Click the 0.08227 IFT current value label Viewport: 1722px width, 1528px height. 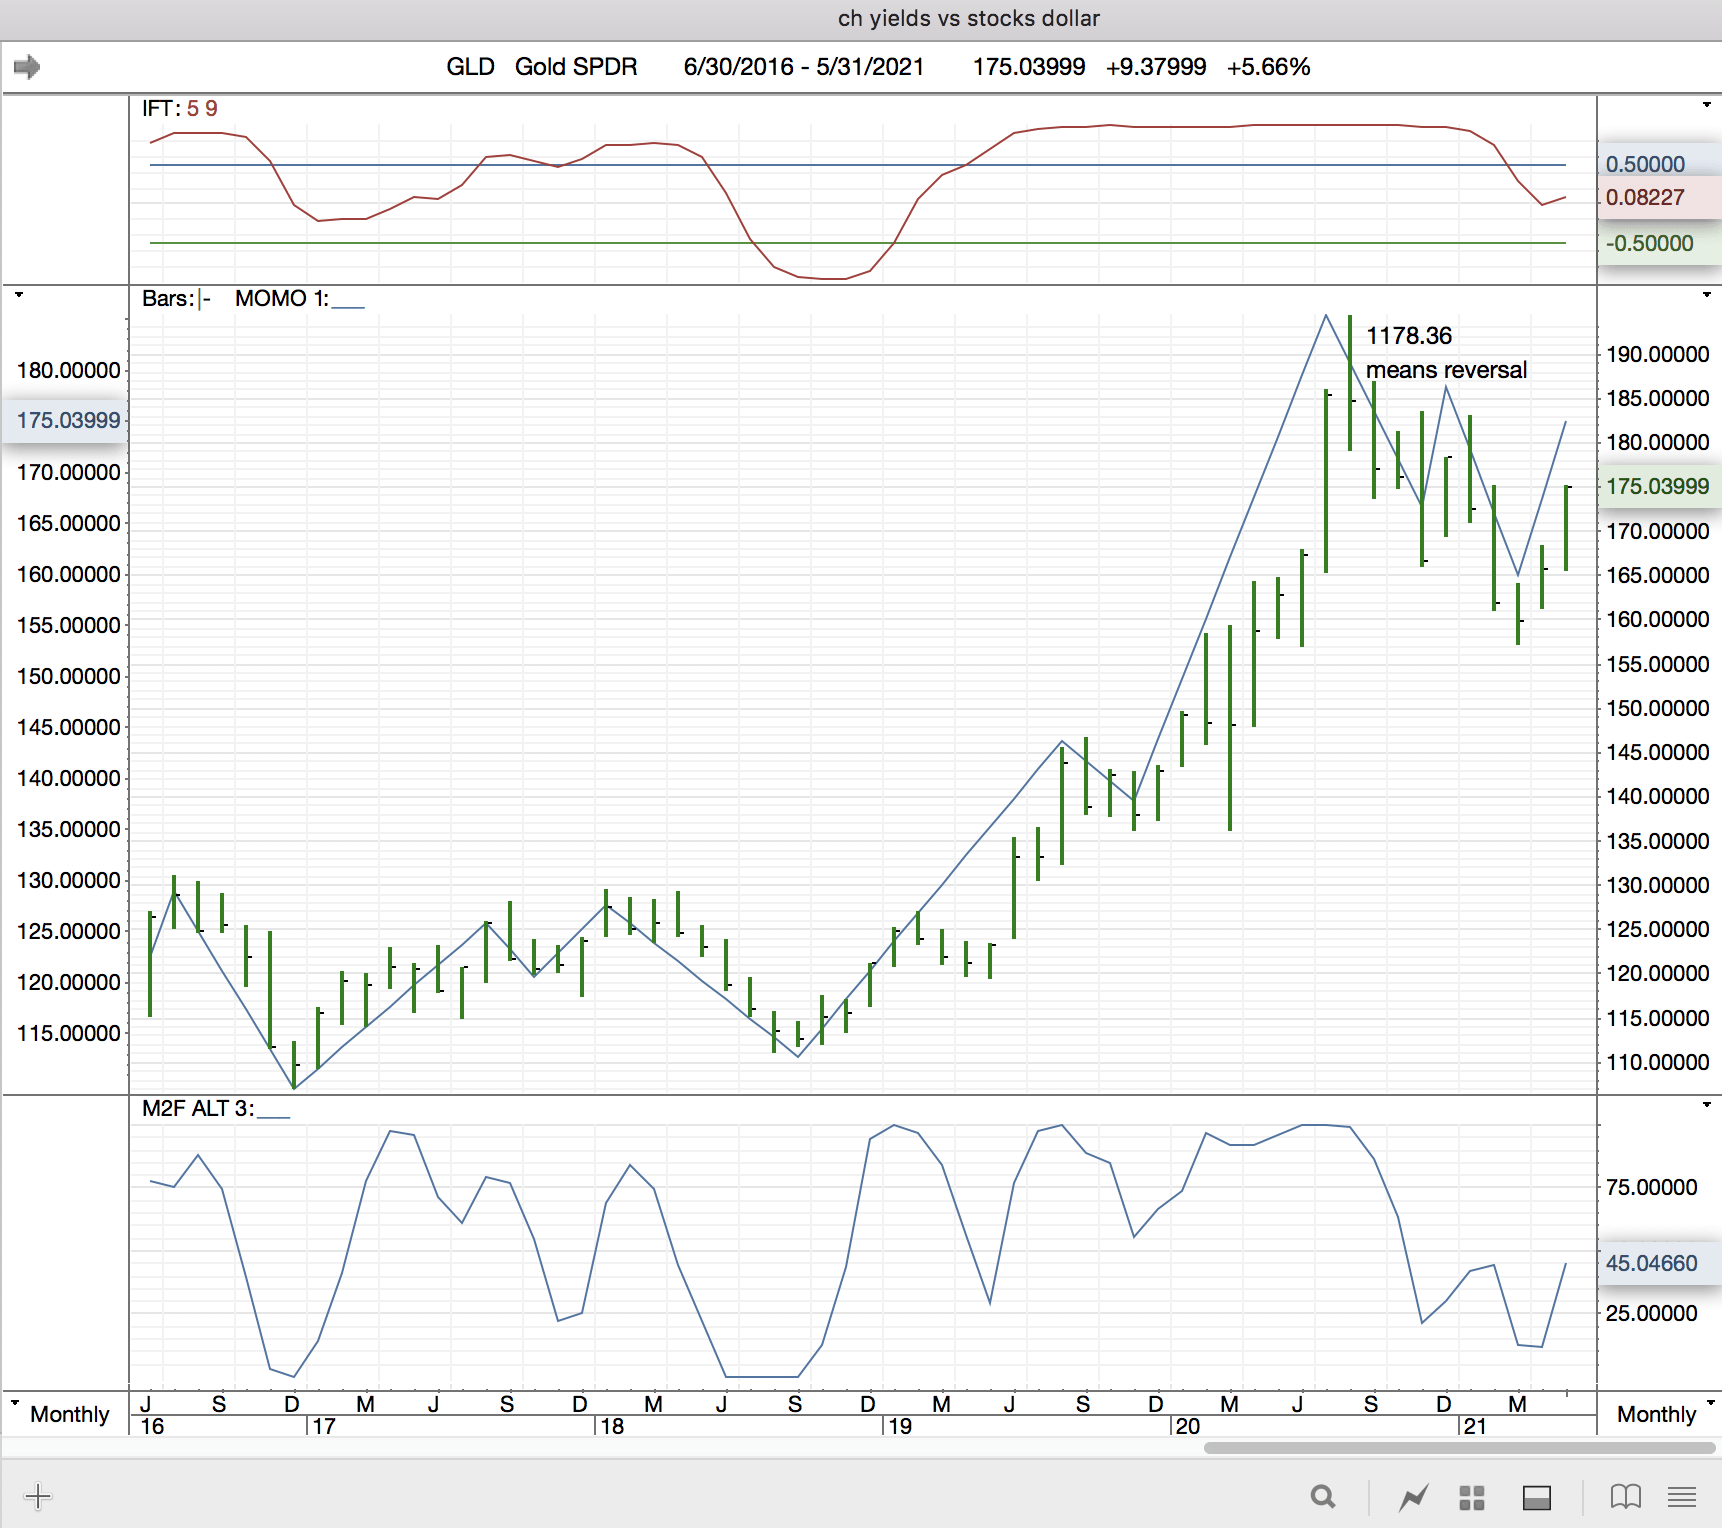click(x=1645, y=197)
